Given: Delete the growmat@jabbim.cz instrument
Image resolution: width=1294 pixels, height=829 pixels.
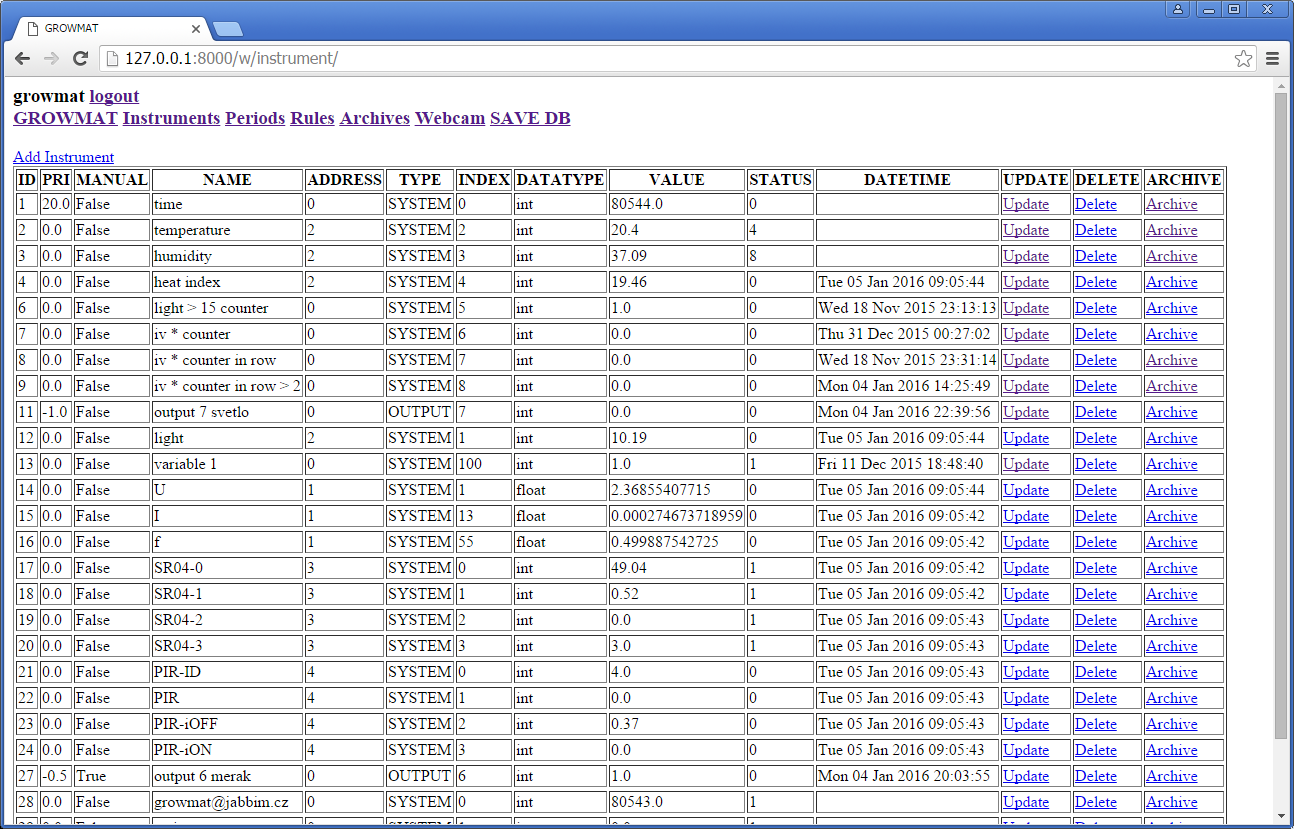Looking at the screenshot, I should (1095, 802).
